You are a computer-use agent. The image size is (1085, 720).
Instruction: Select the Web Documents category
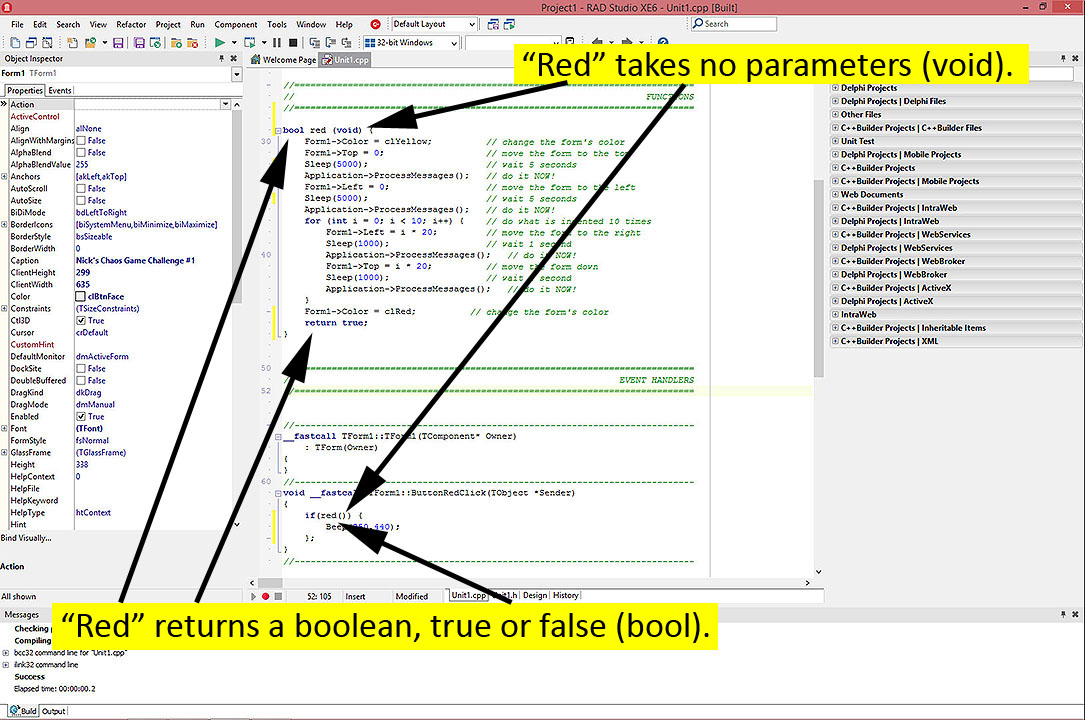[x=872, y=194]
